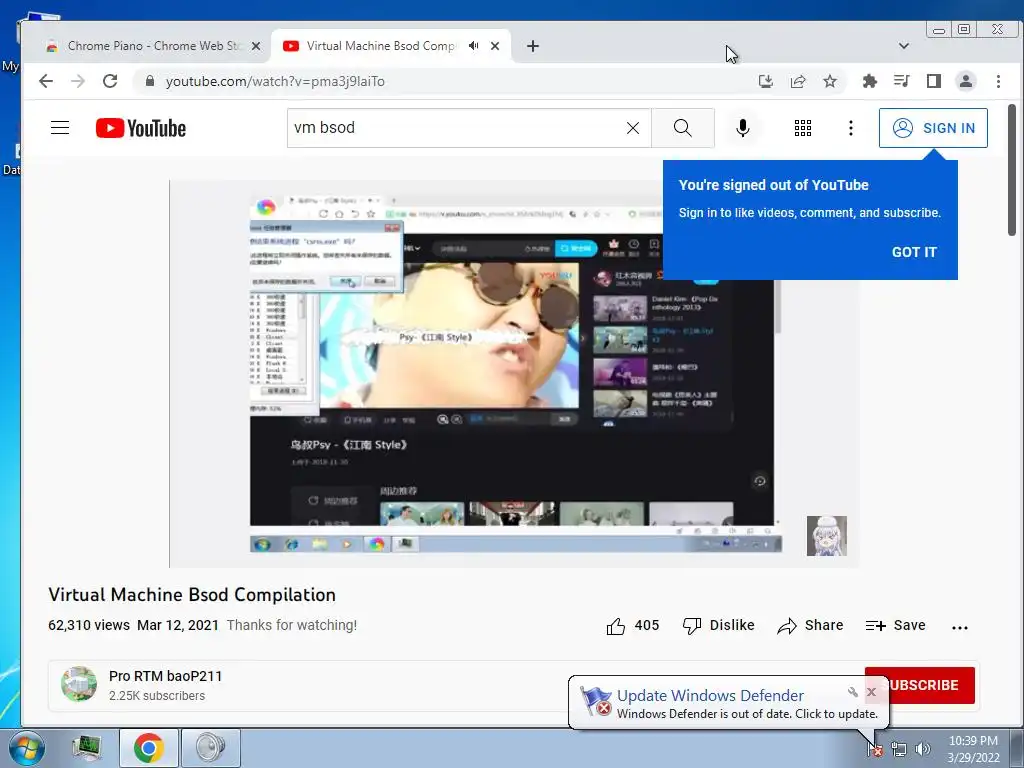
Task: Click the install/download icon in address bar
Action: (765, 81)
